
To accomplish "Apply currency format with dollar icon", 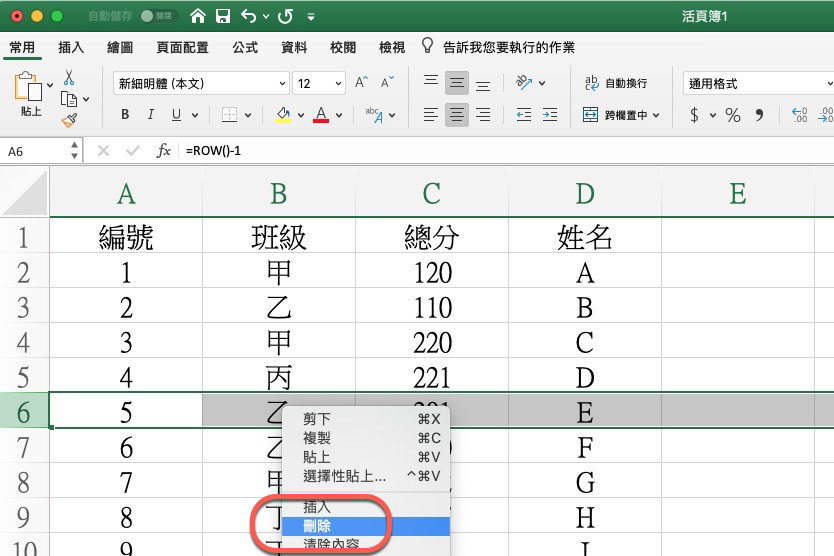I will (694, 115).
